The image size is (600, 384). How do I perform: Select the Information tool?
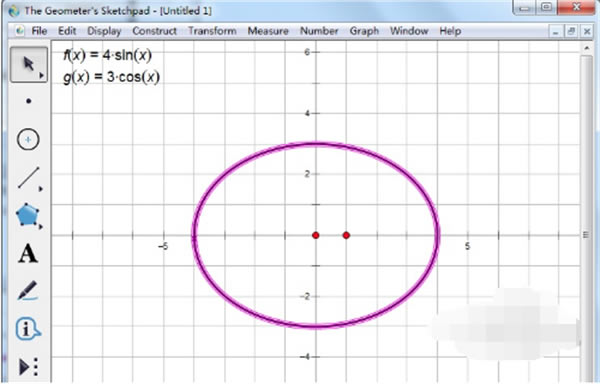point(28,329)
